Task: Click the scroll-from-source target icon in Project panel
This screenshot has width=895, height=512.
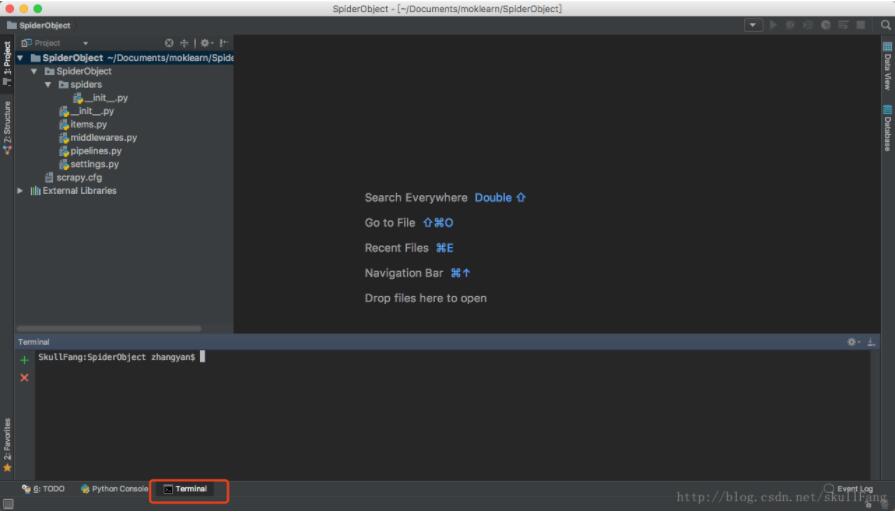Action: click(169, 43)
